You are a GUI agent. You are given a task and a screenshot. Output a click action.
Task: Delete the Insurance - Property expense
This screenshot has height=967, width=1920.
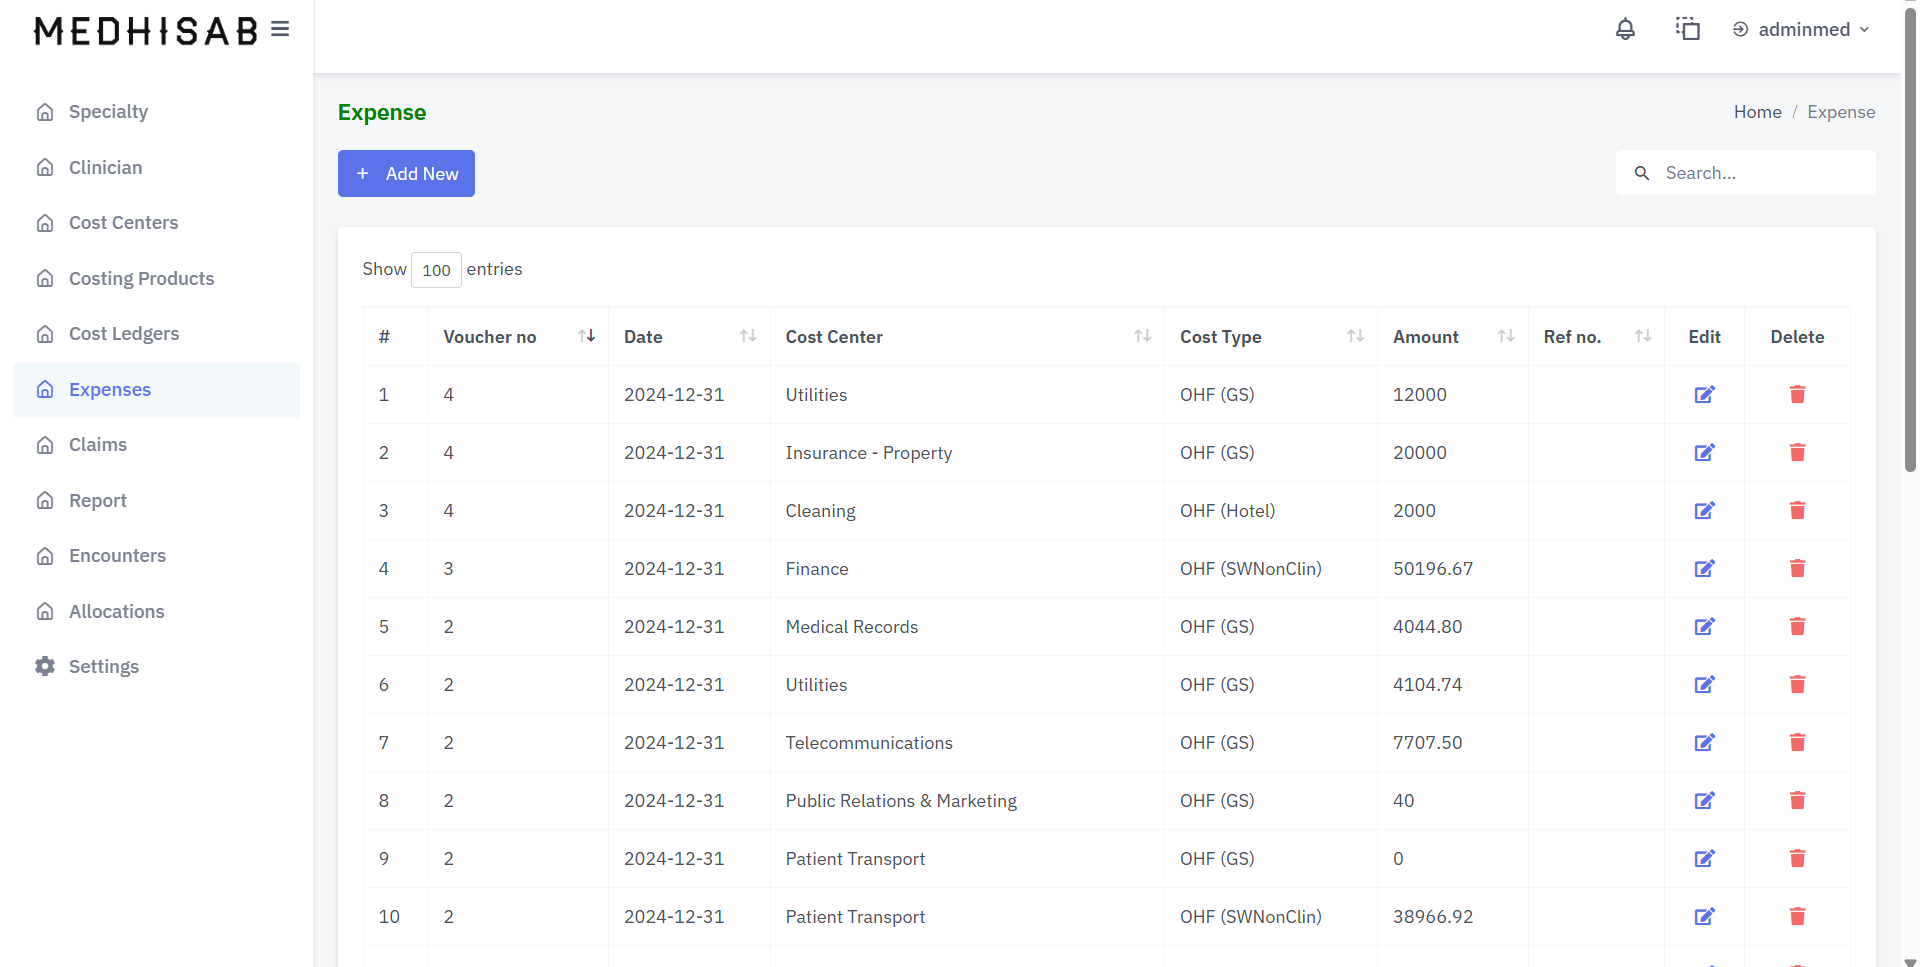tap(1797, 453)
